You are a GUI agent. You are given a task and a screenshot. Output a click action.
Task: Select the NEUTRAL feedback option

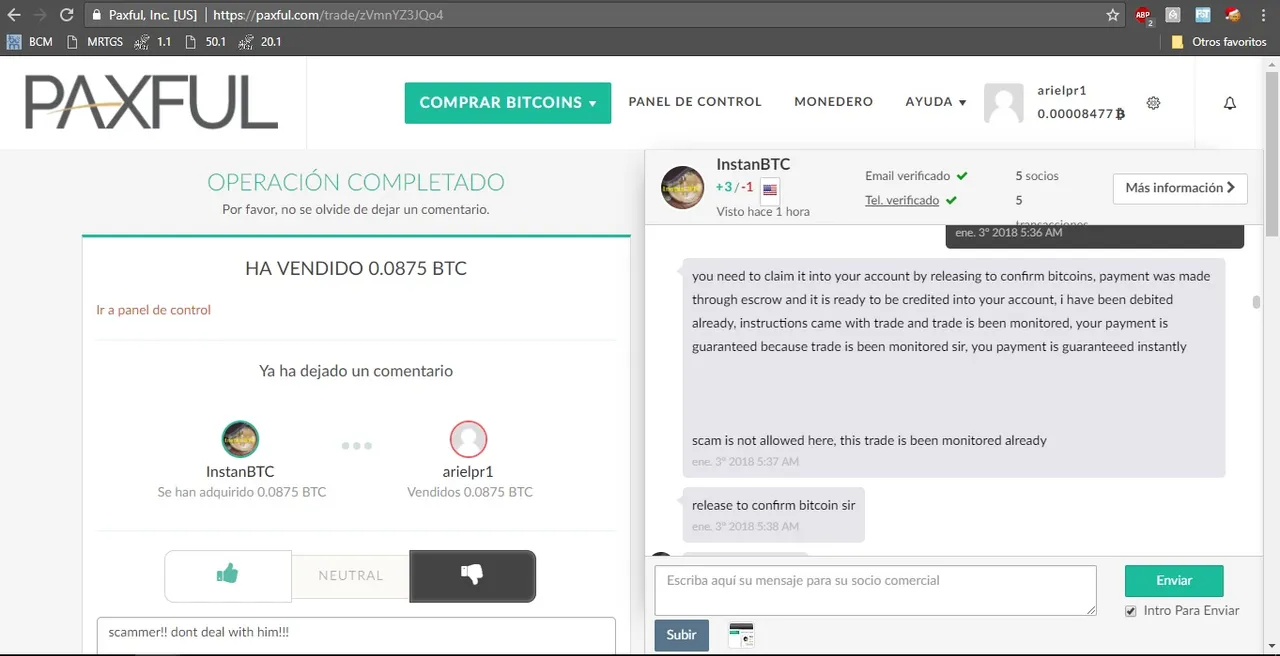click(x=351, y=576)
